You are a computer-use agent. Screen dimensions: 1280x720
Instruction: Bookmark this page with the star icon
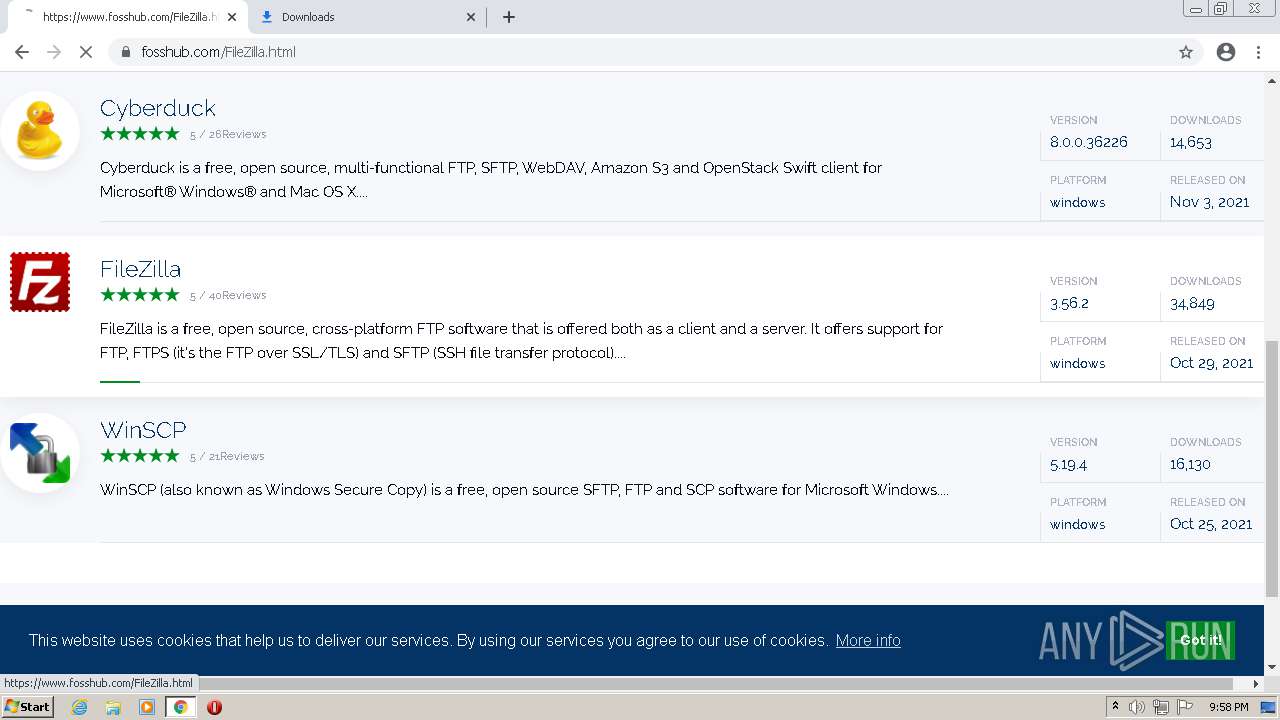[1186, 52]
